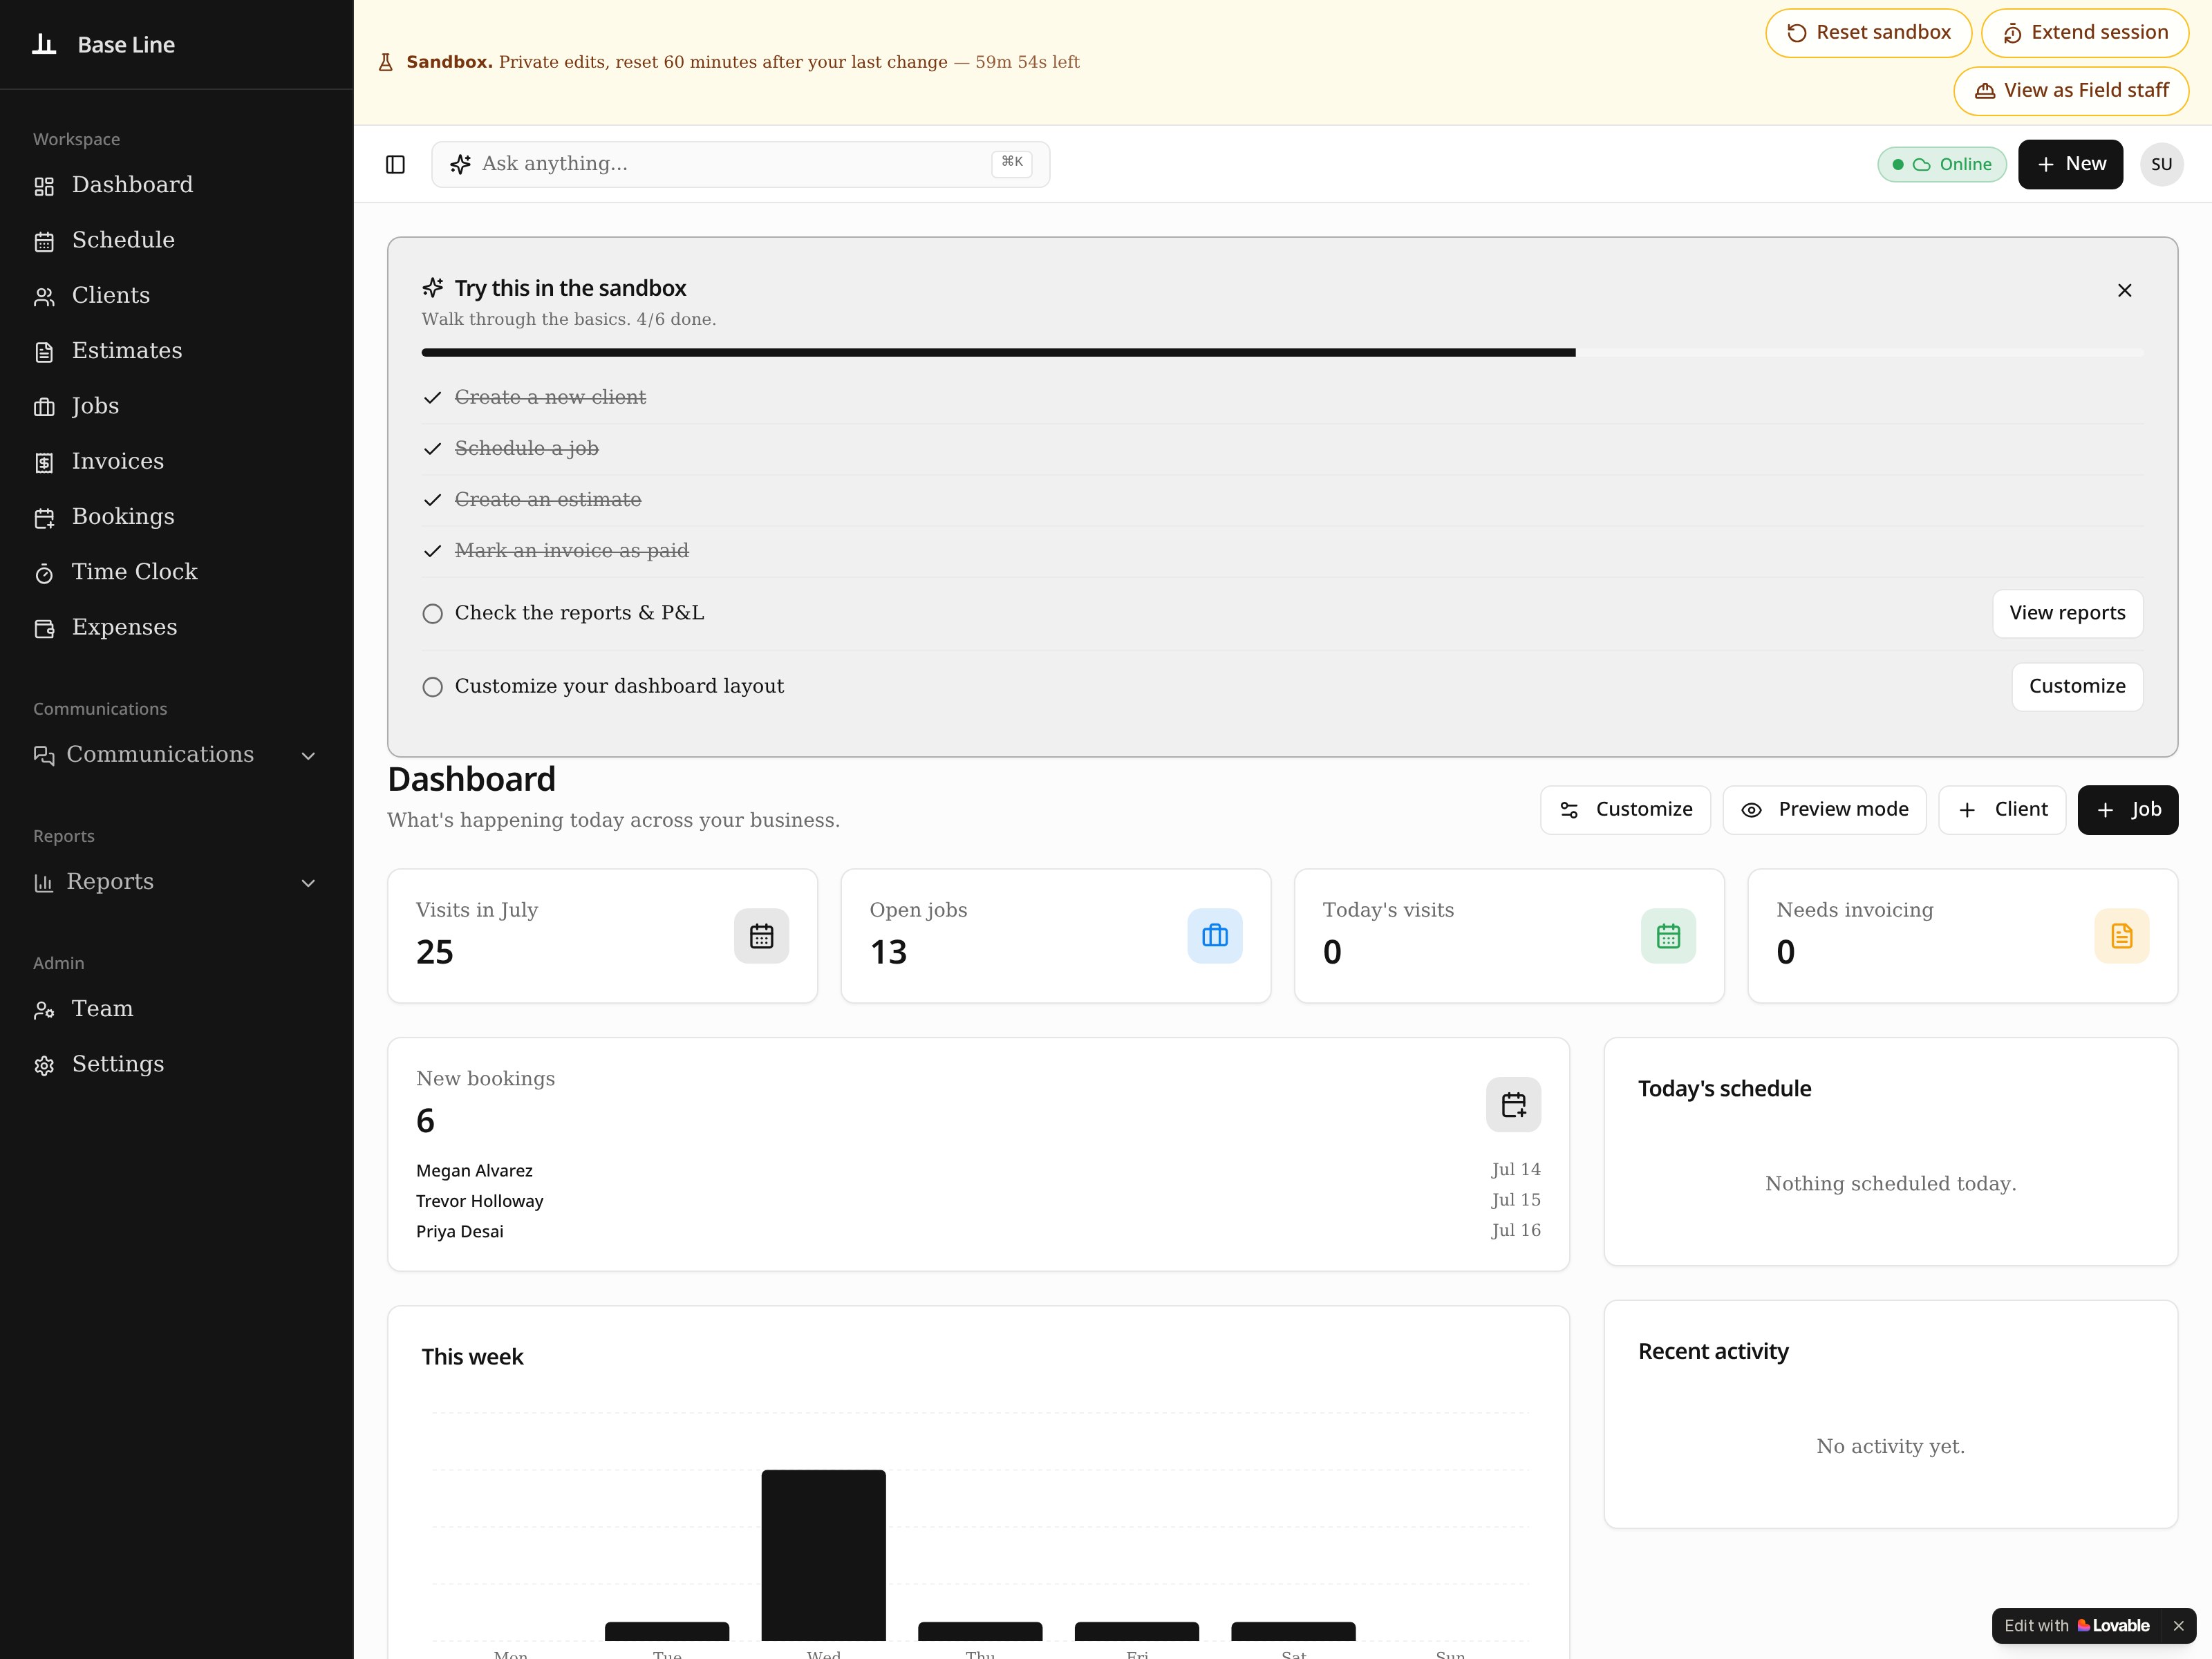Screen dimensions: 2212x1659
Task: Click the ⌘K shortcut badge
Action: [1011, 163]
